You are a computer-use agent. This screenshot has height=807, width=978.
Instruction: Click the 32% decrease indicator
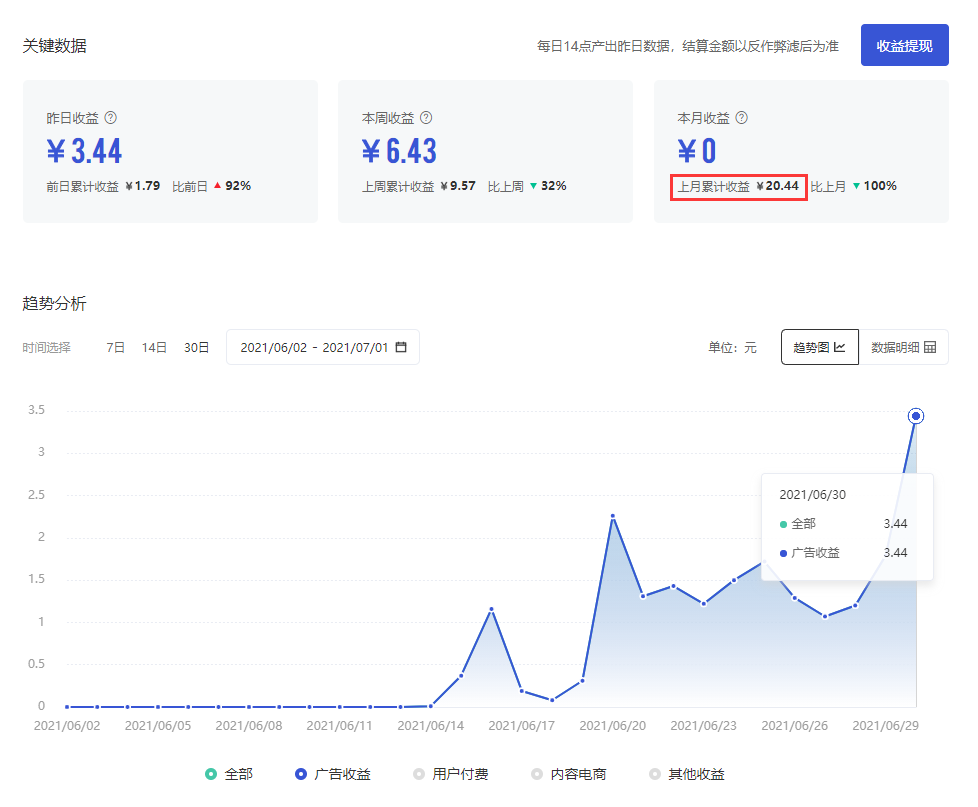[x=548, y=186]
